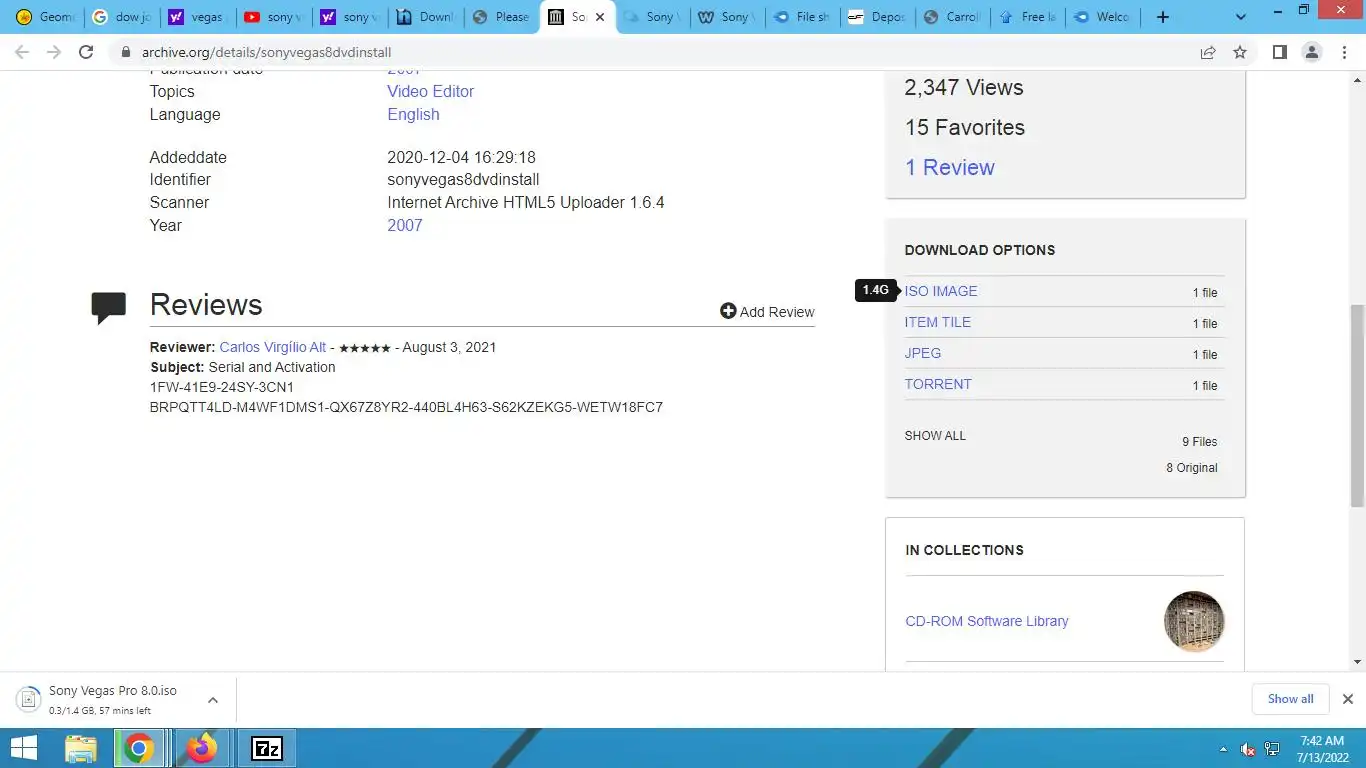Viewport: 1366px width, 768px height.
Task: Click the CD-ROM Software Library thumbnail
Action: coord(1194,621)
